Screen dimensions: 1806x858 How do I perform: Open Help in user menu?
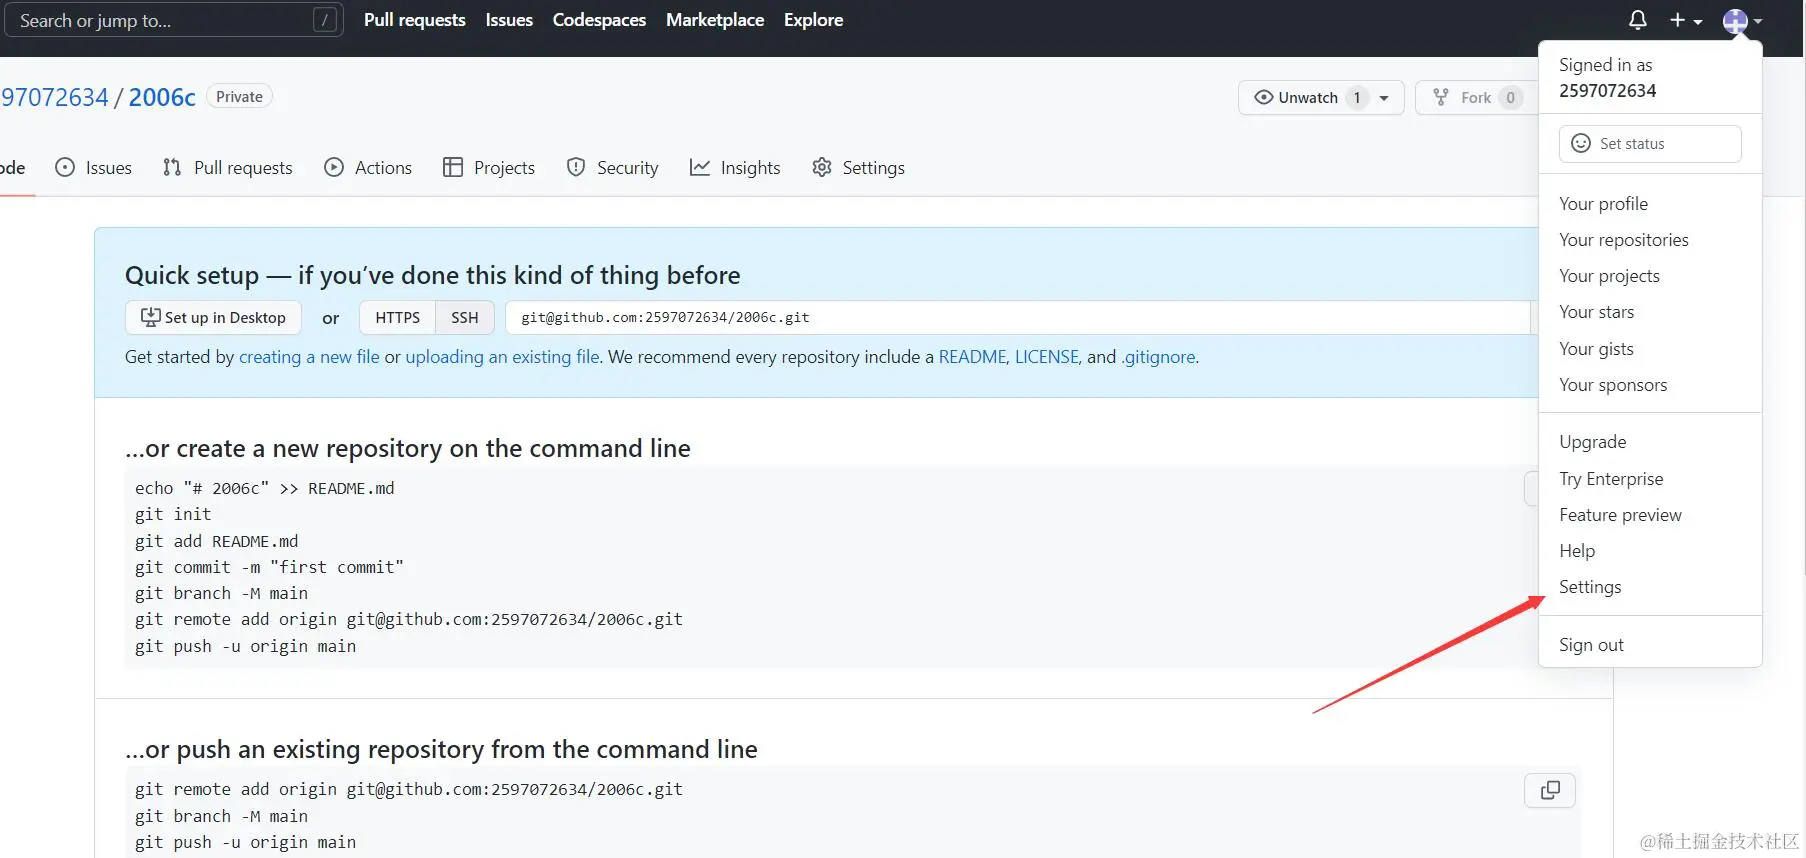click(1577, 551)
